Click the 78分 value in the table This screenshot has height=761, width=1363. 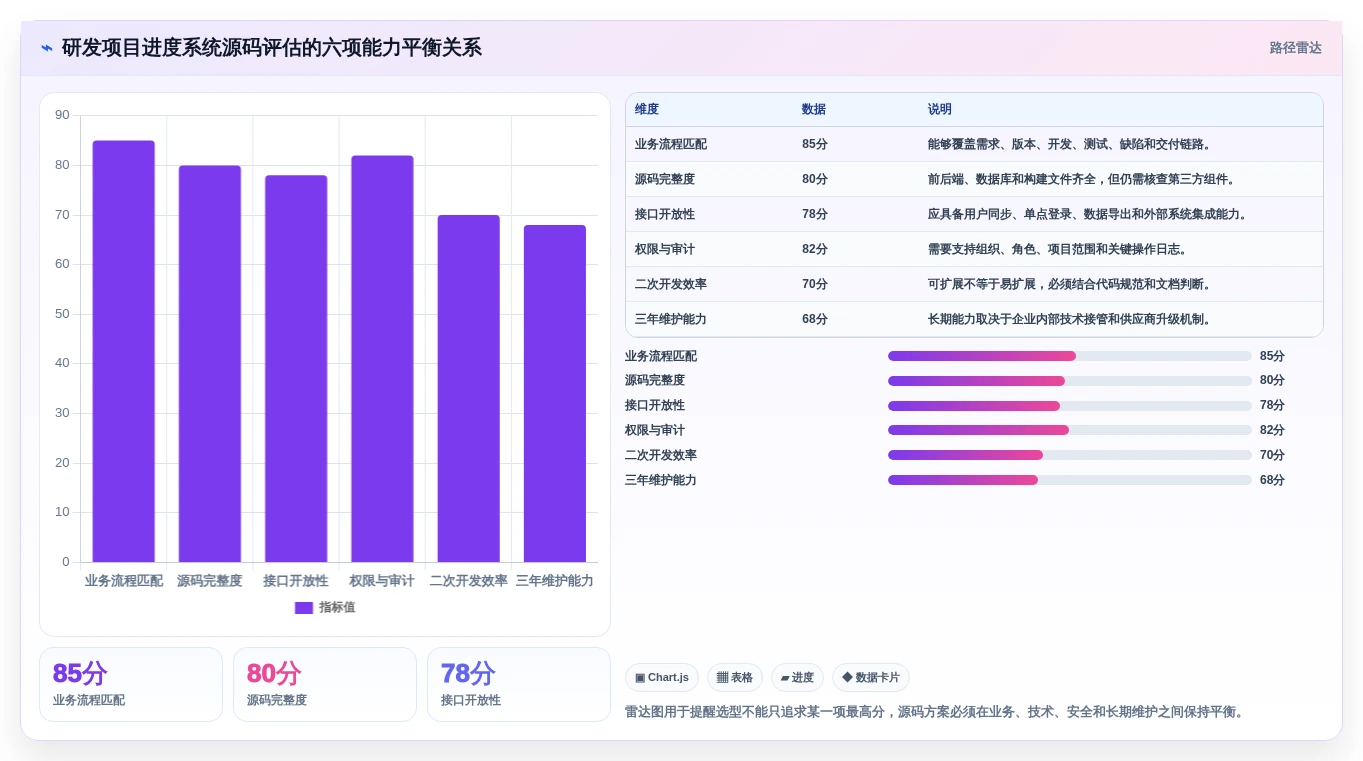point(815,215)
